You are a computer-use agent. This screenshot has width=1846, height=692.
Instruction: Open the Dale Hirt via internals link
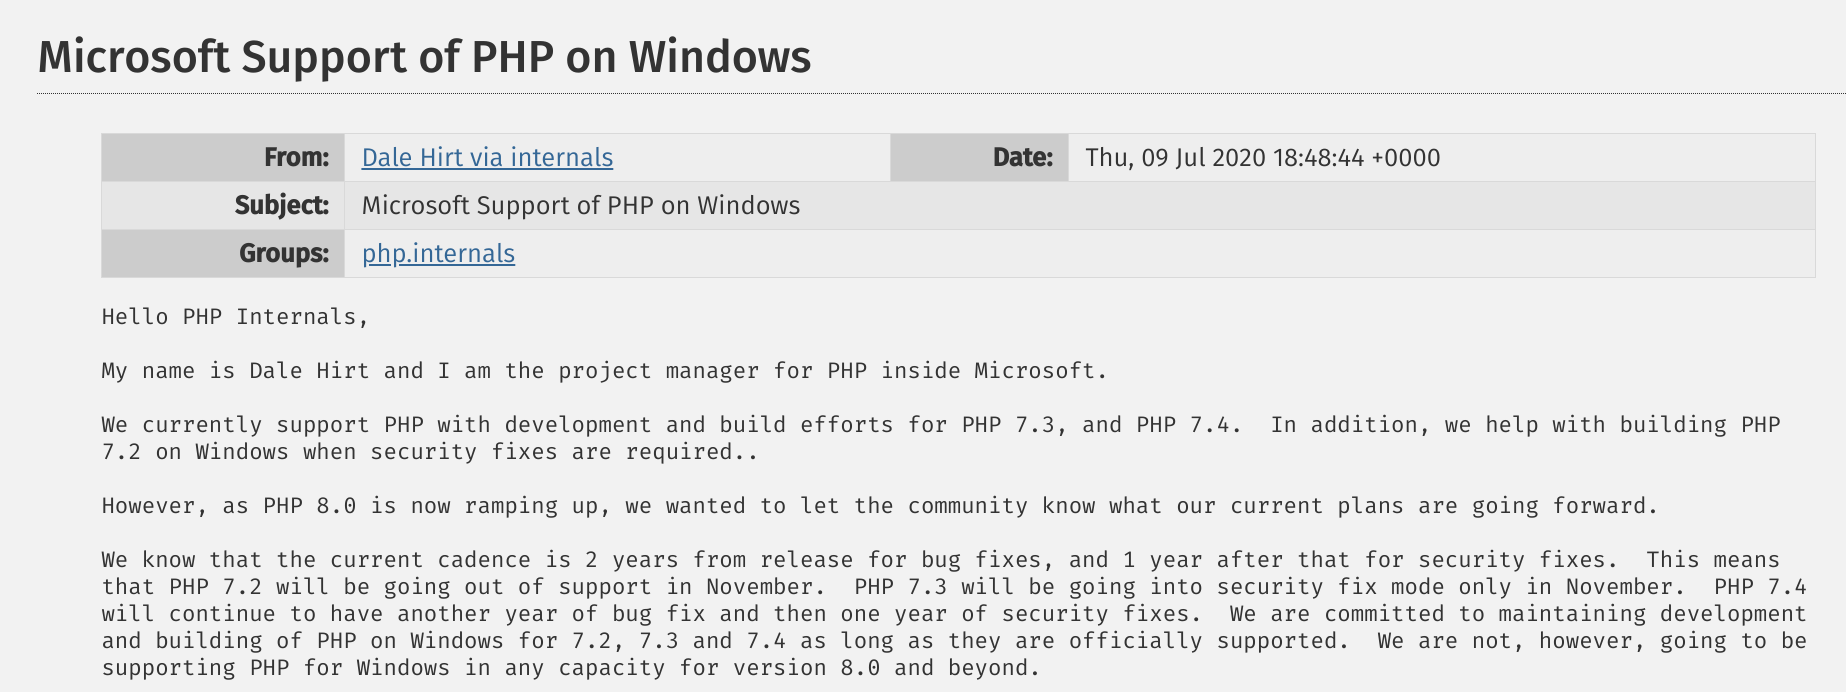[487, 158]
